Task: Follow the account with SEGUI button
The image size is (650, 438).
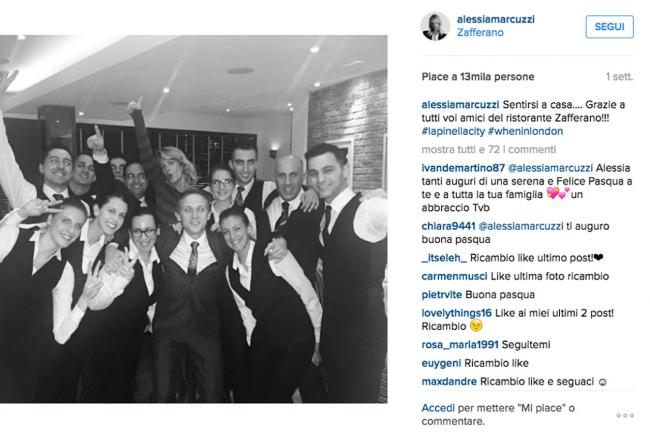Action: [609, 27]
